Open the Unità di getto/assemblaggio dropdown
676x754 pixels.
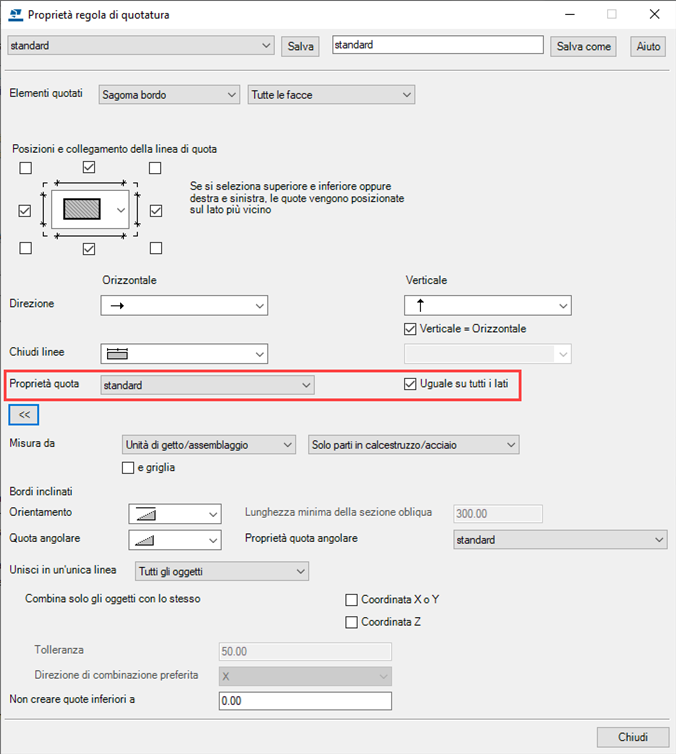(x=209, y=445)
